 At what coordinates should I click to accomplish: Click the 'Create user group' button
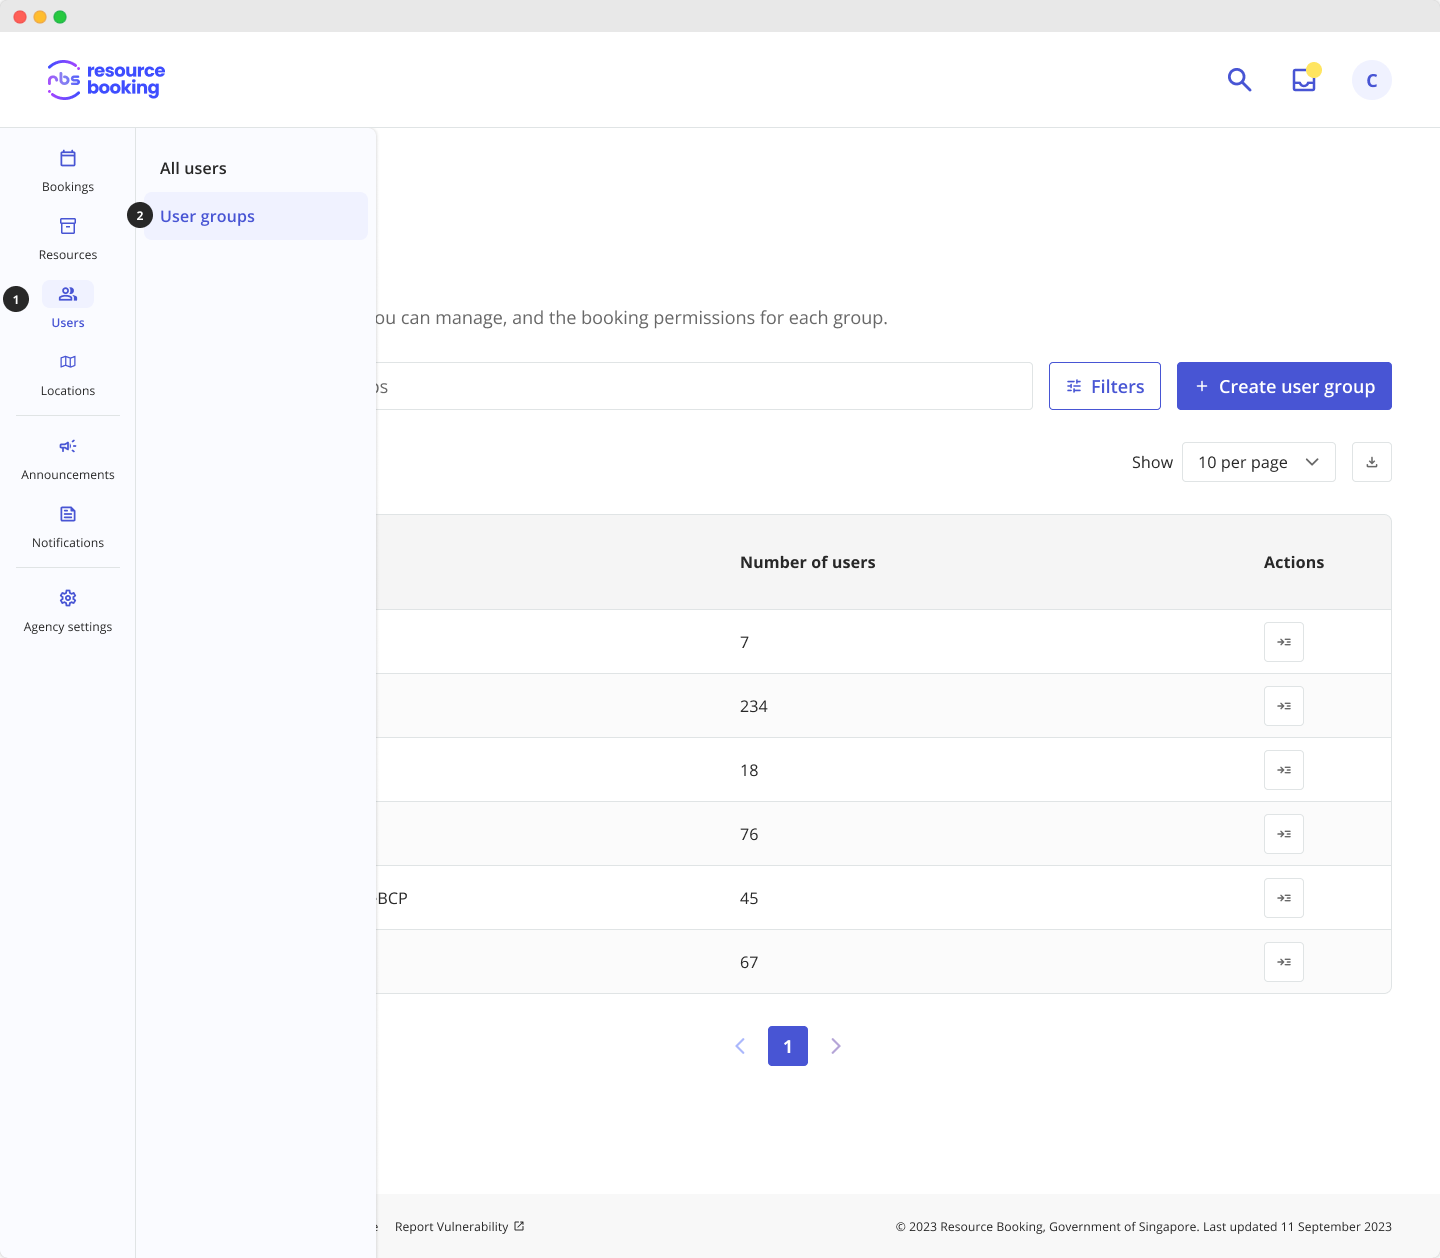1284,386
